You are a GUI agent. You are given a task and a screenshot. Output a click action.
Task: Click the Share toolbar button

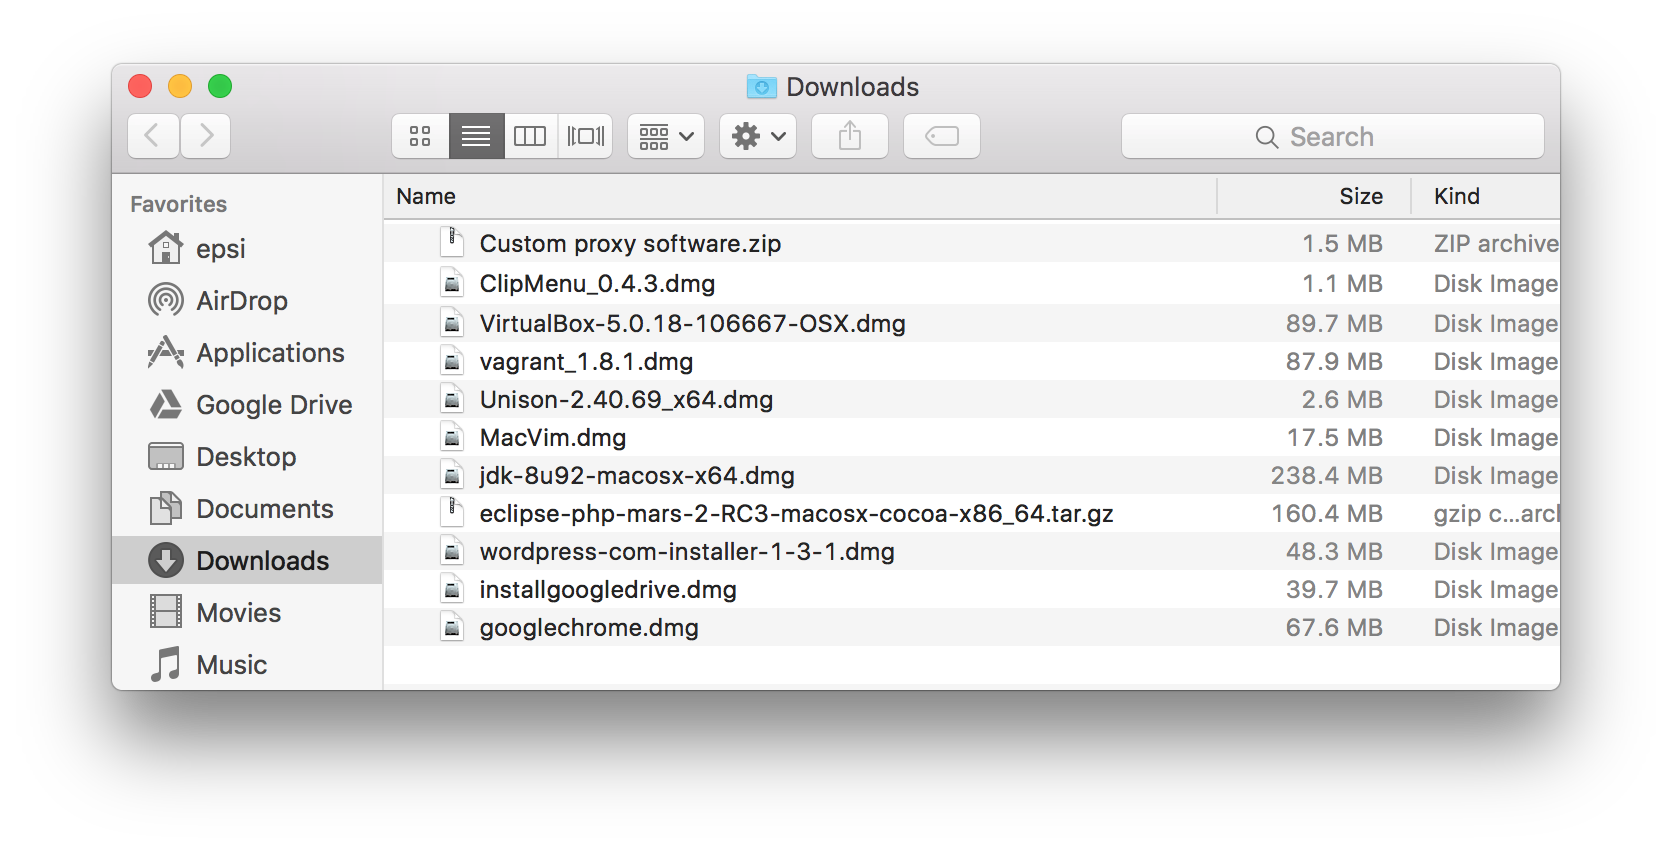850,136
